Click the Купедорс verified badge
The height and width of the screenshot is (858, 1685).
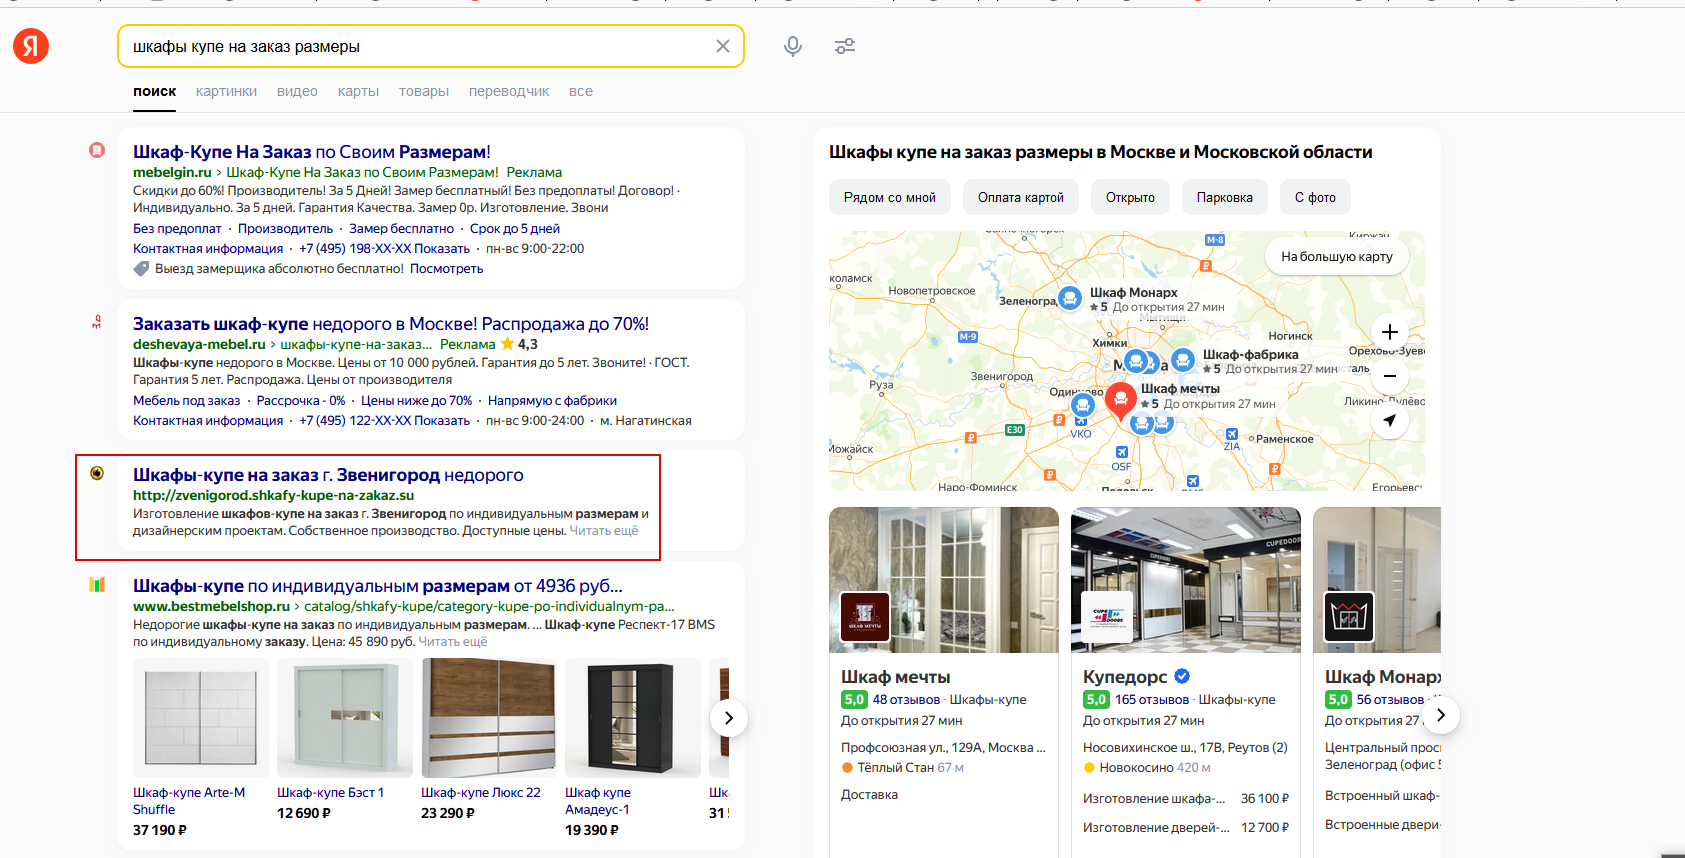coord(1182,676)
